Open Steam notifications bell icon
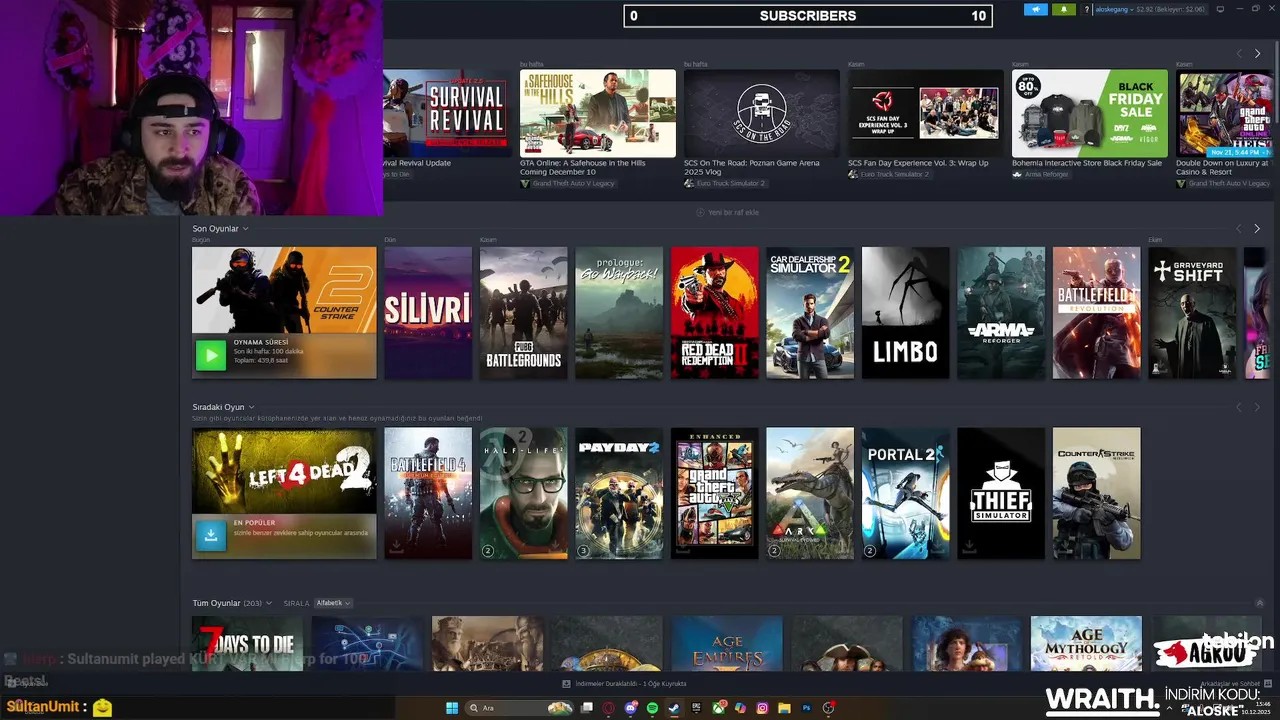The width and height of the screenshot is (1280, 720). point(1064,9)
